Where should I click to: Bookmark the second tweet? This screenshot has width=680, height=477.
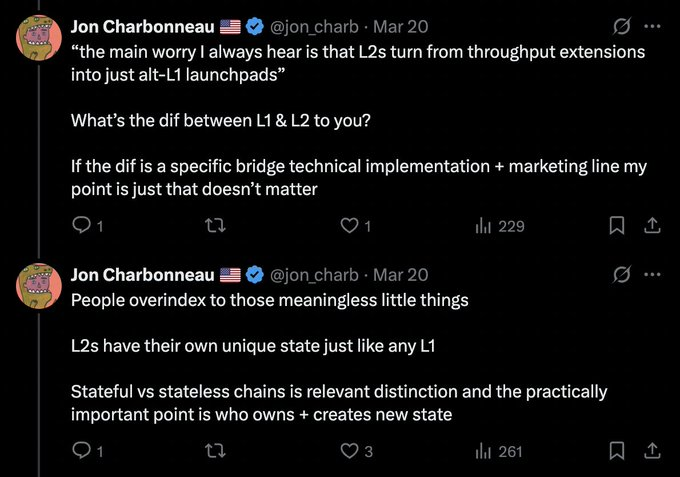coord(617,451)
